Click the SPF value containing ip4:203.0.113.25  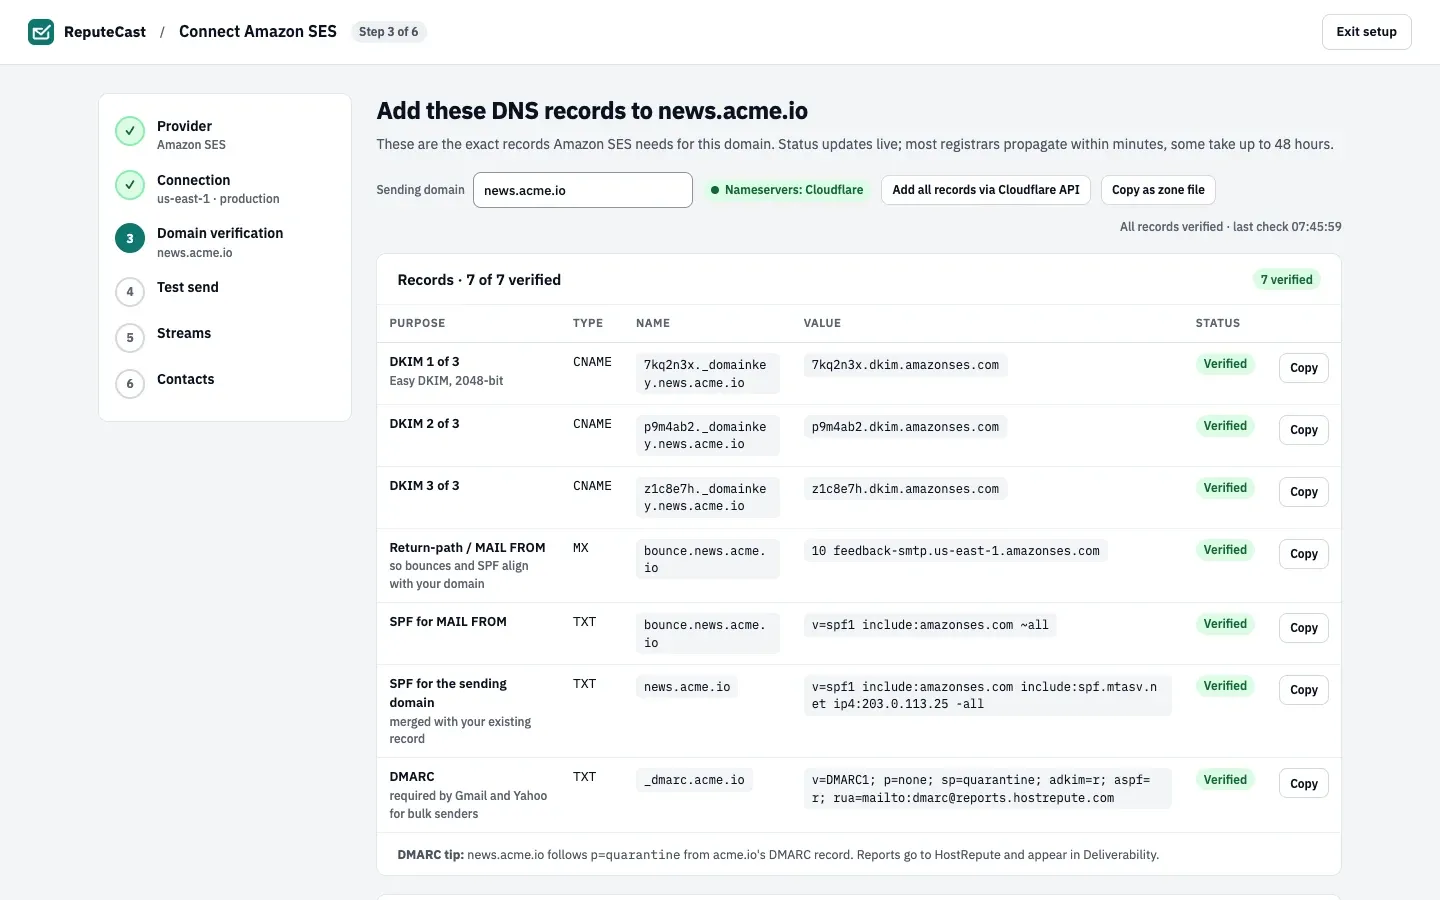point(987,695)
